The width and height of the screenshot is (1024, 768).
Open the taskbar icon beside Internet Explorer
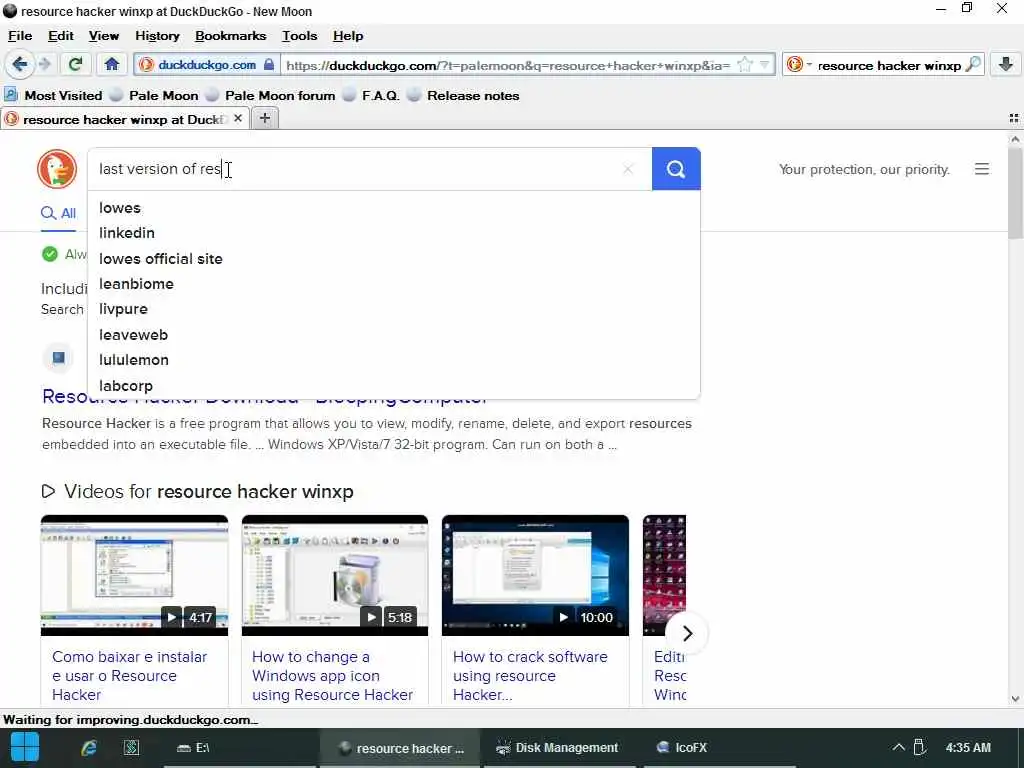[131, 748]
